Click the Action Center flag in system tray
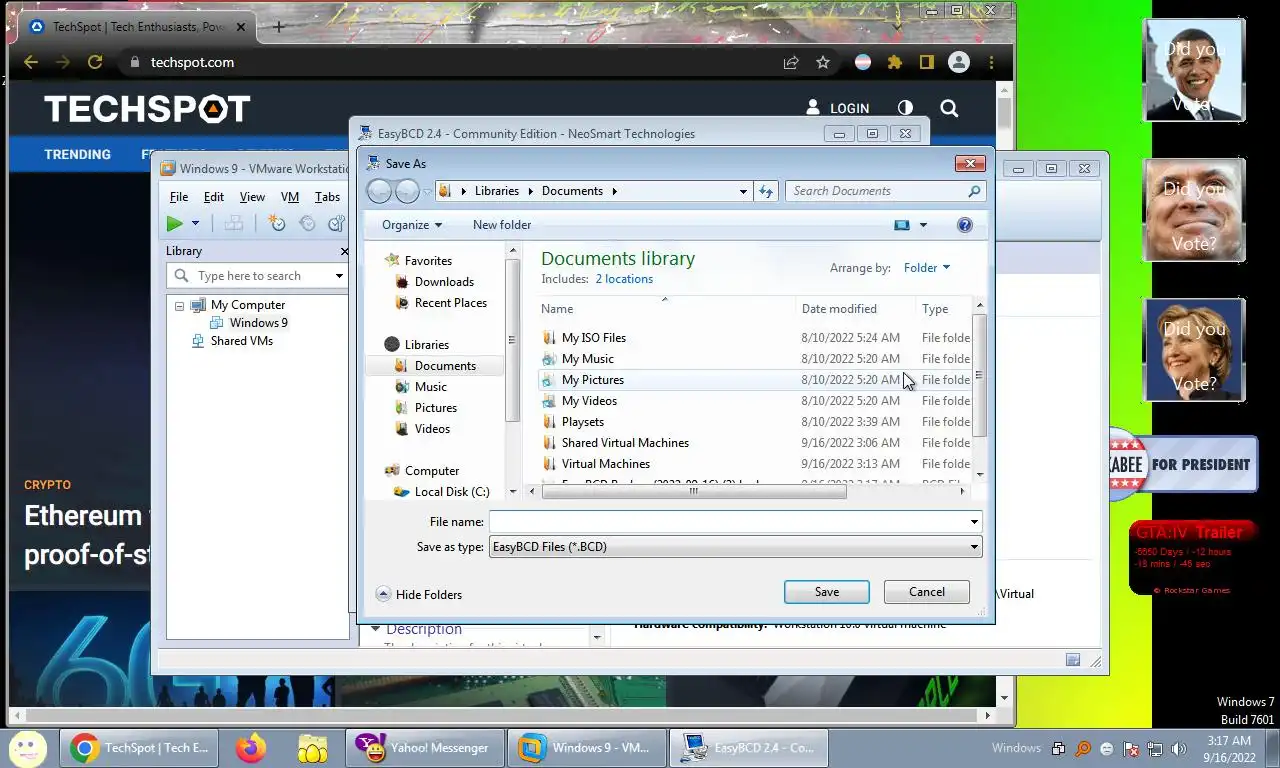1280x768 pixels. 1131,748
